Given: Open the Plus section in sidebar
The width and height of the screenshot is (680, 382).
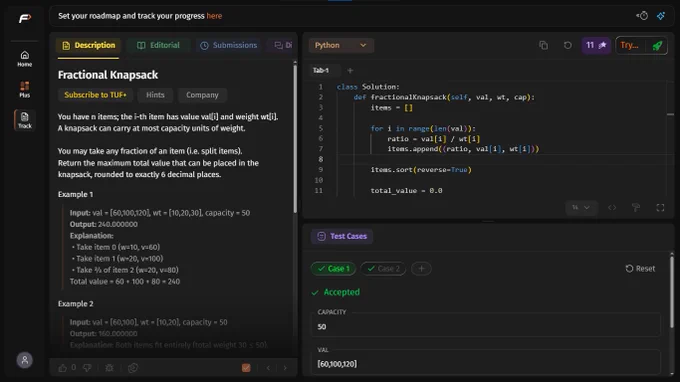Looking at the screenshot, I should pos(25,89).
